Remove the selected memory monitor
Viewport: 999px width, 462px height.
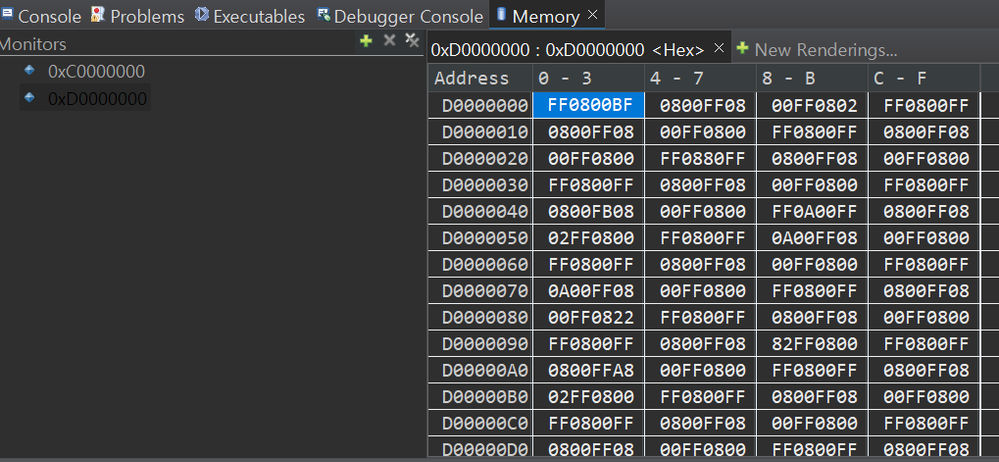[x=389, y=41]
